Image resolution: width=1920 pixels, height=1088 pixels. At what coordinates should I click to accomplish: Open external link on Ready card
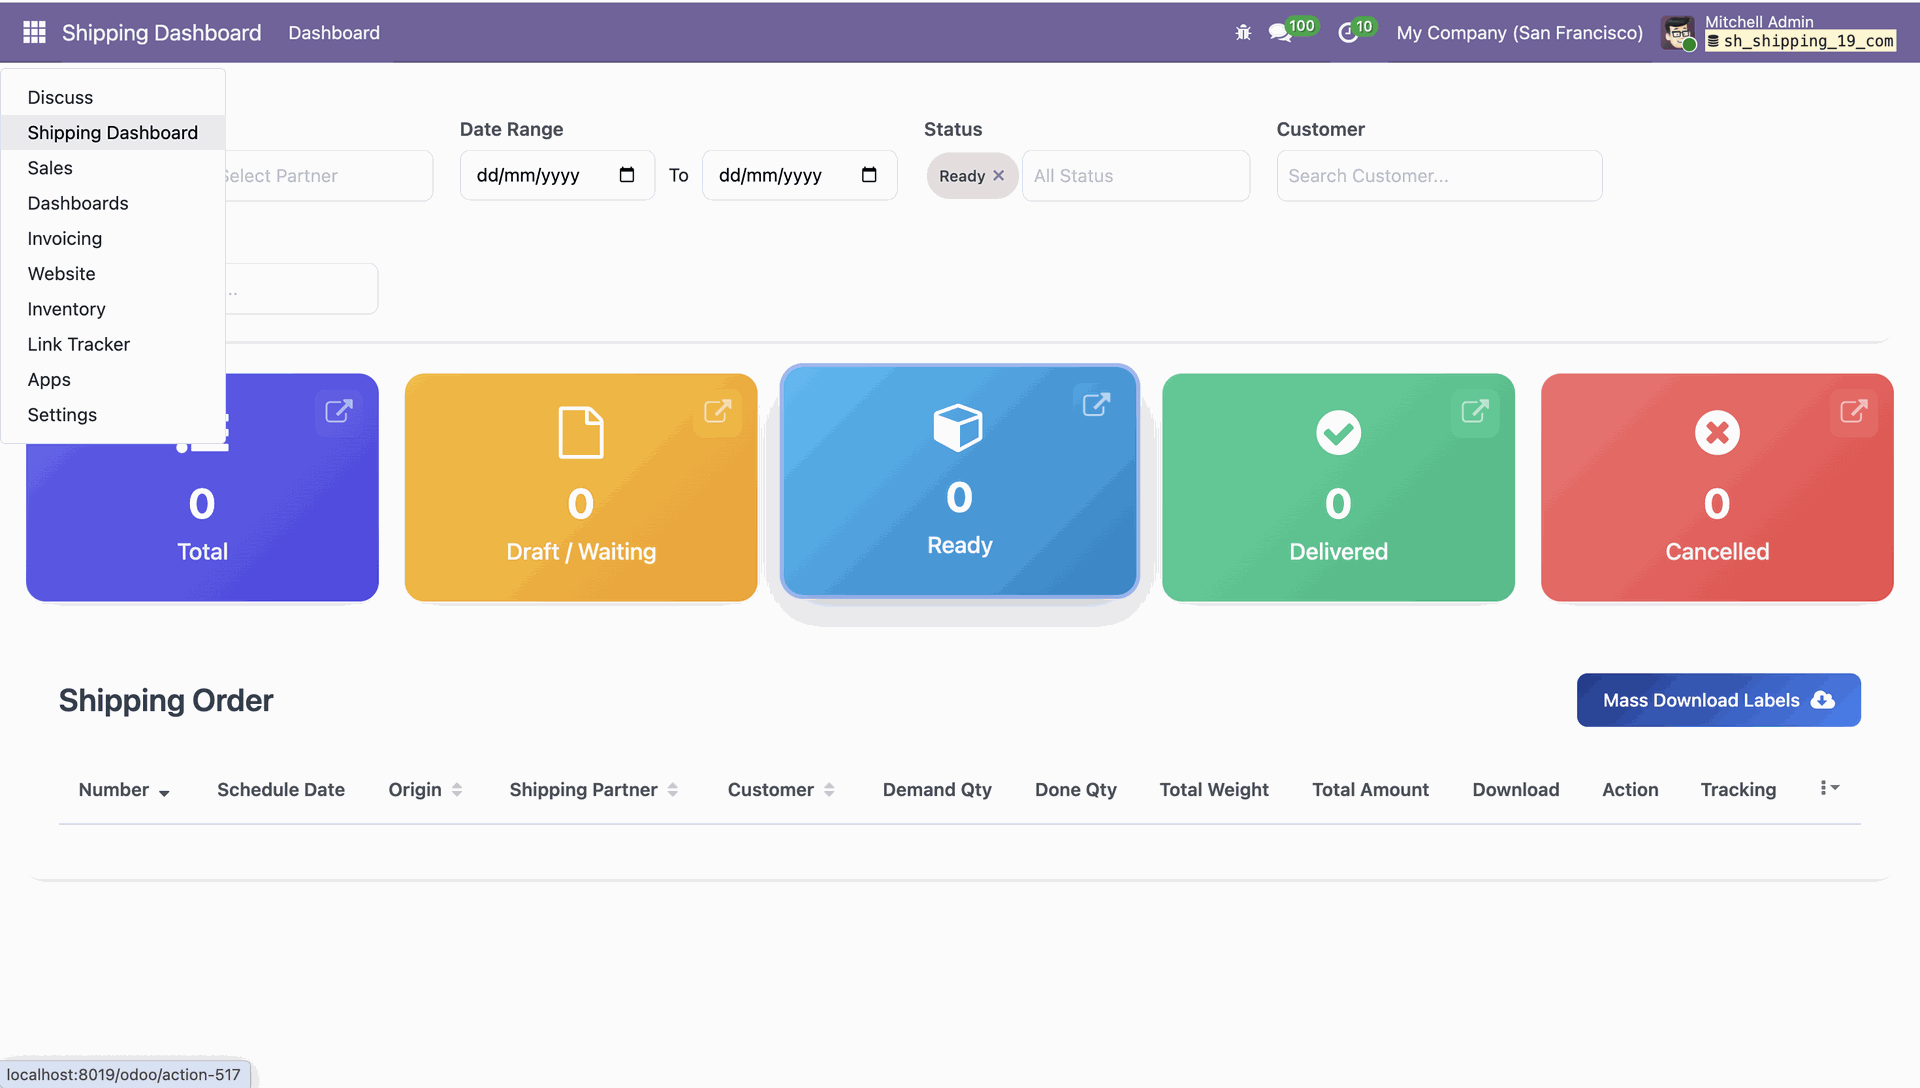[1096, 405]
